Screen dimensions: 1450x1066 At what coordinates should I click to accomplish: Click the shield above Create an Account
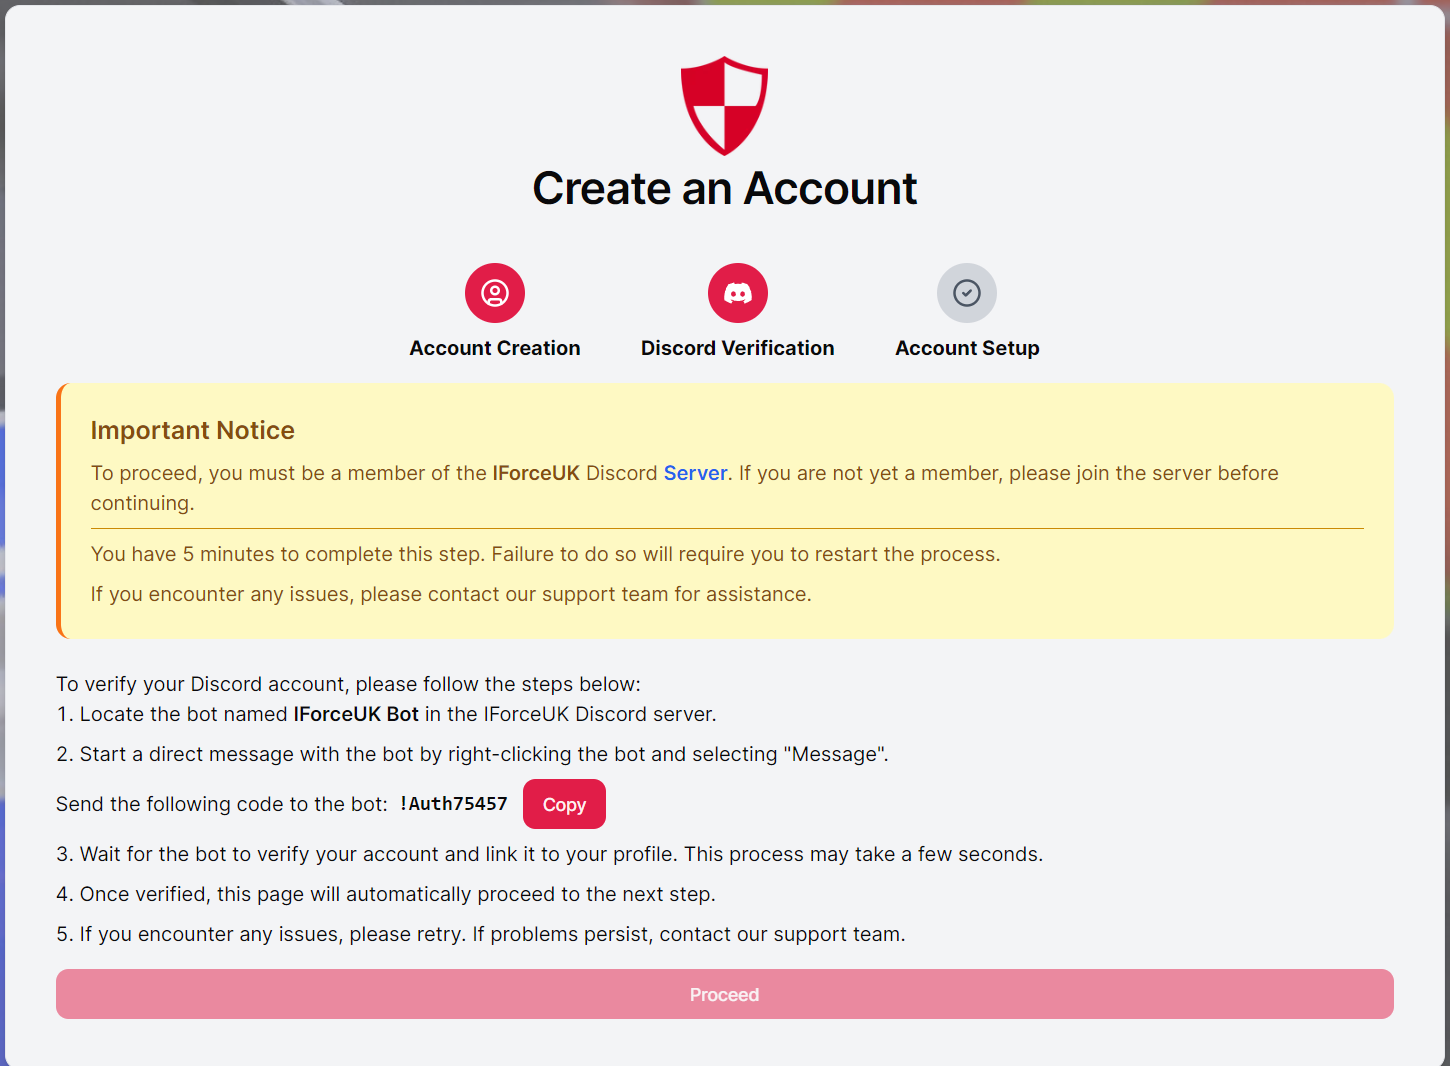coord(724,104)
